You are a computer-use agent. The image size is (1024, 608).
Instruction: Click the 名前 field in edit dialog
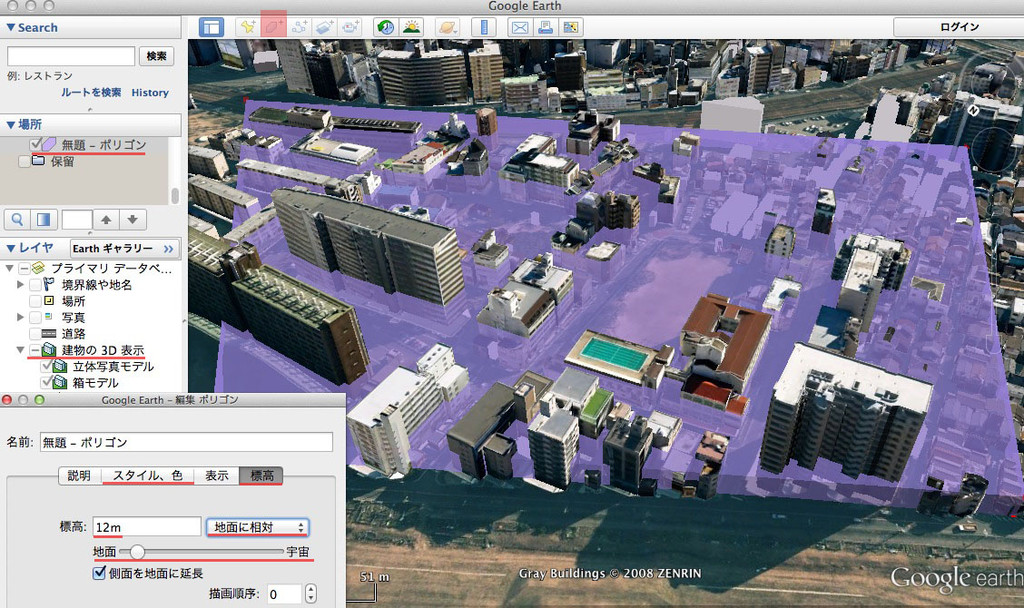coord(186,442)
